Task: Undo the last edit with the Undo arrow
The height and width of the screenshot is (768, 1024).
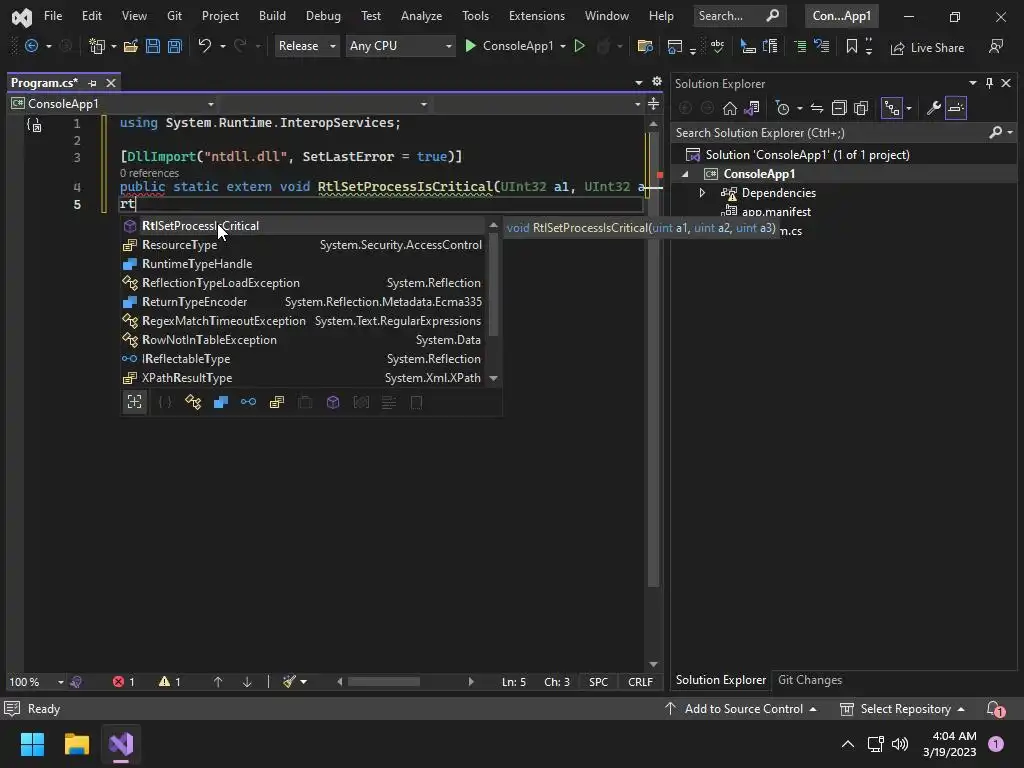Action: (x=204, y=46)
